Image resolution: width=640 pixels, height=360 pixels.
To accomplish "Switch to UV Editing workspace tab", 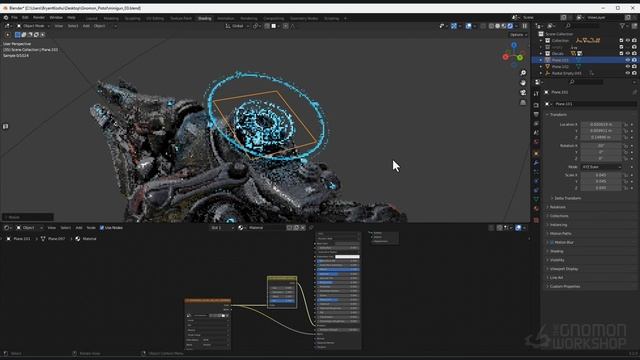I will point(155,18).
